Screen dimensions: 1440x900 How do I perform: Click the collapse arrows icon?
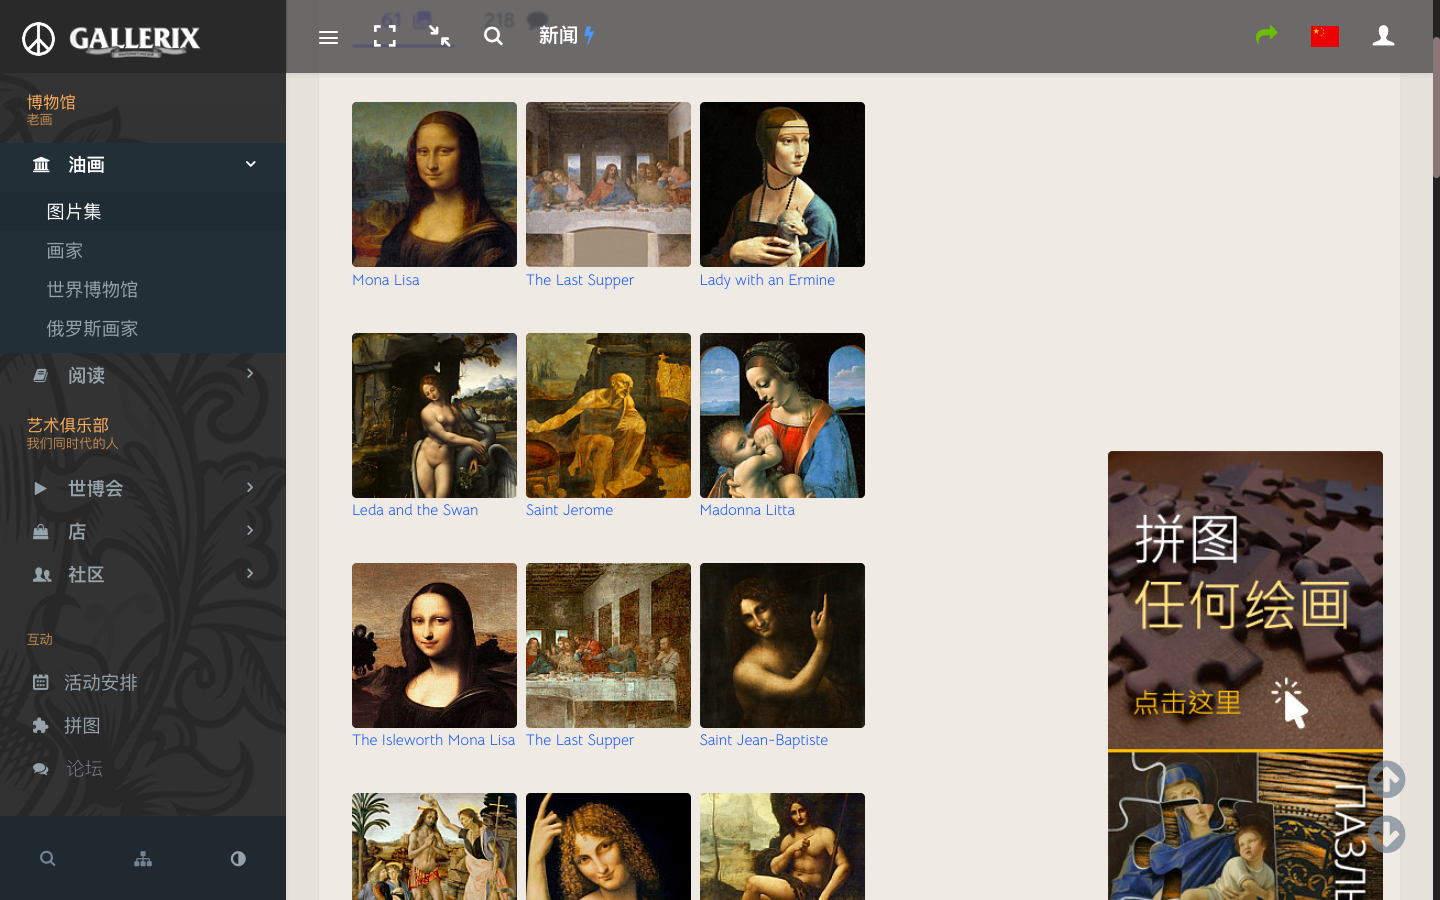(x=440, y=36)
